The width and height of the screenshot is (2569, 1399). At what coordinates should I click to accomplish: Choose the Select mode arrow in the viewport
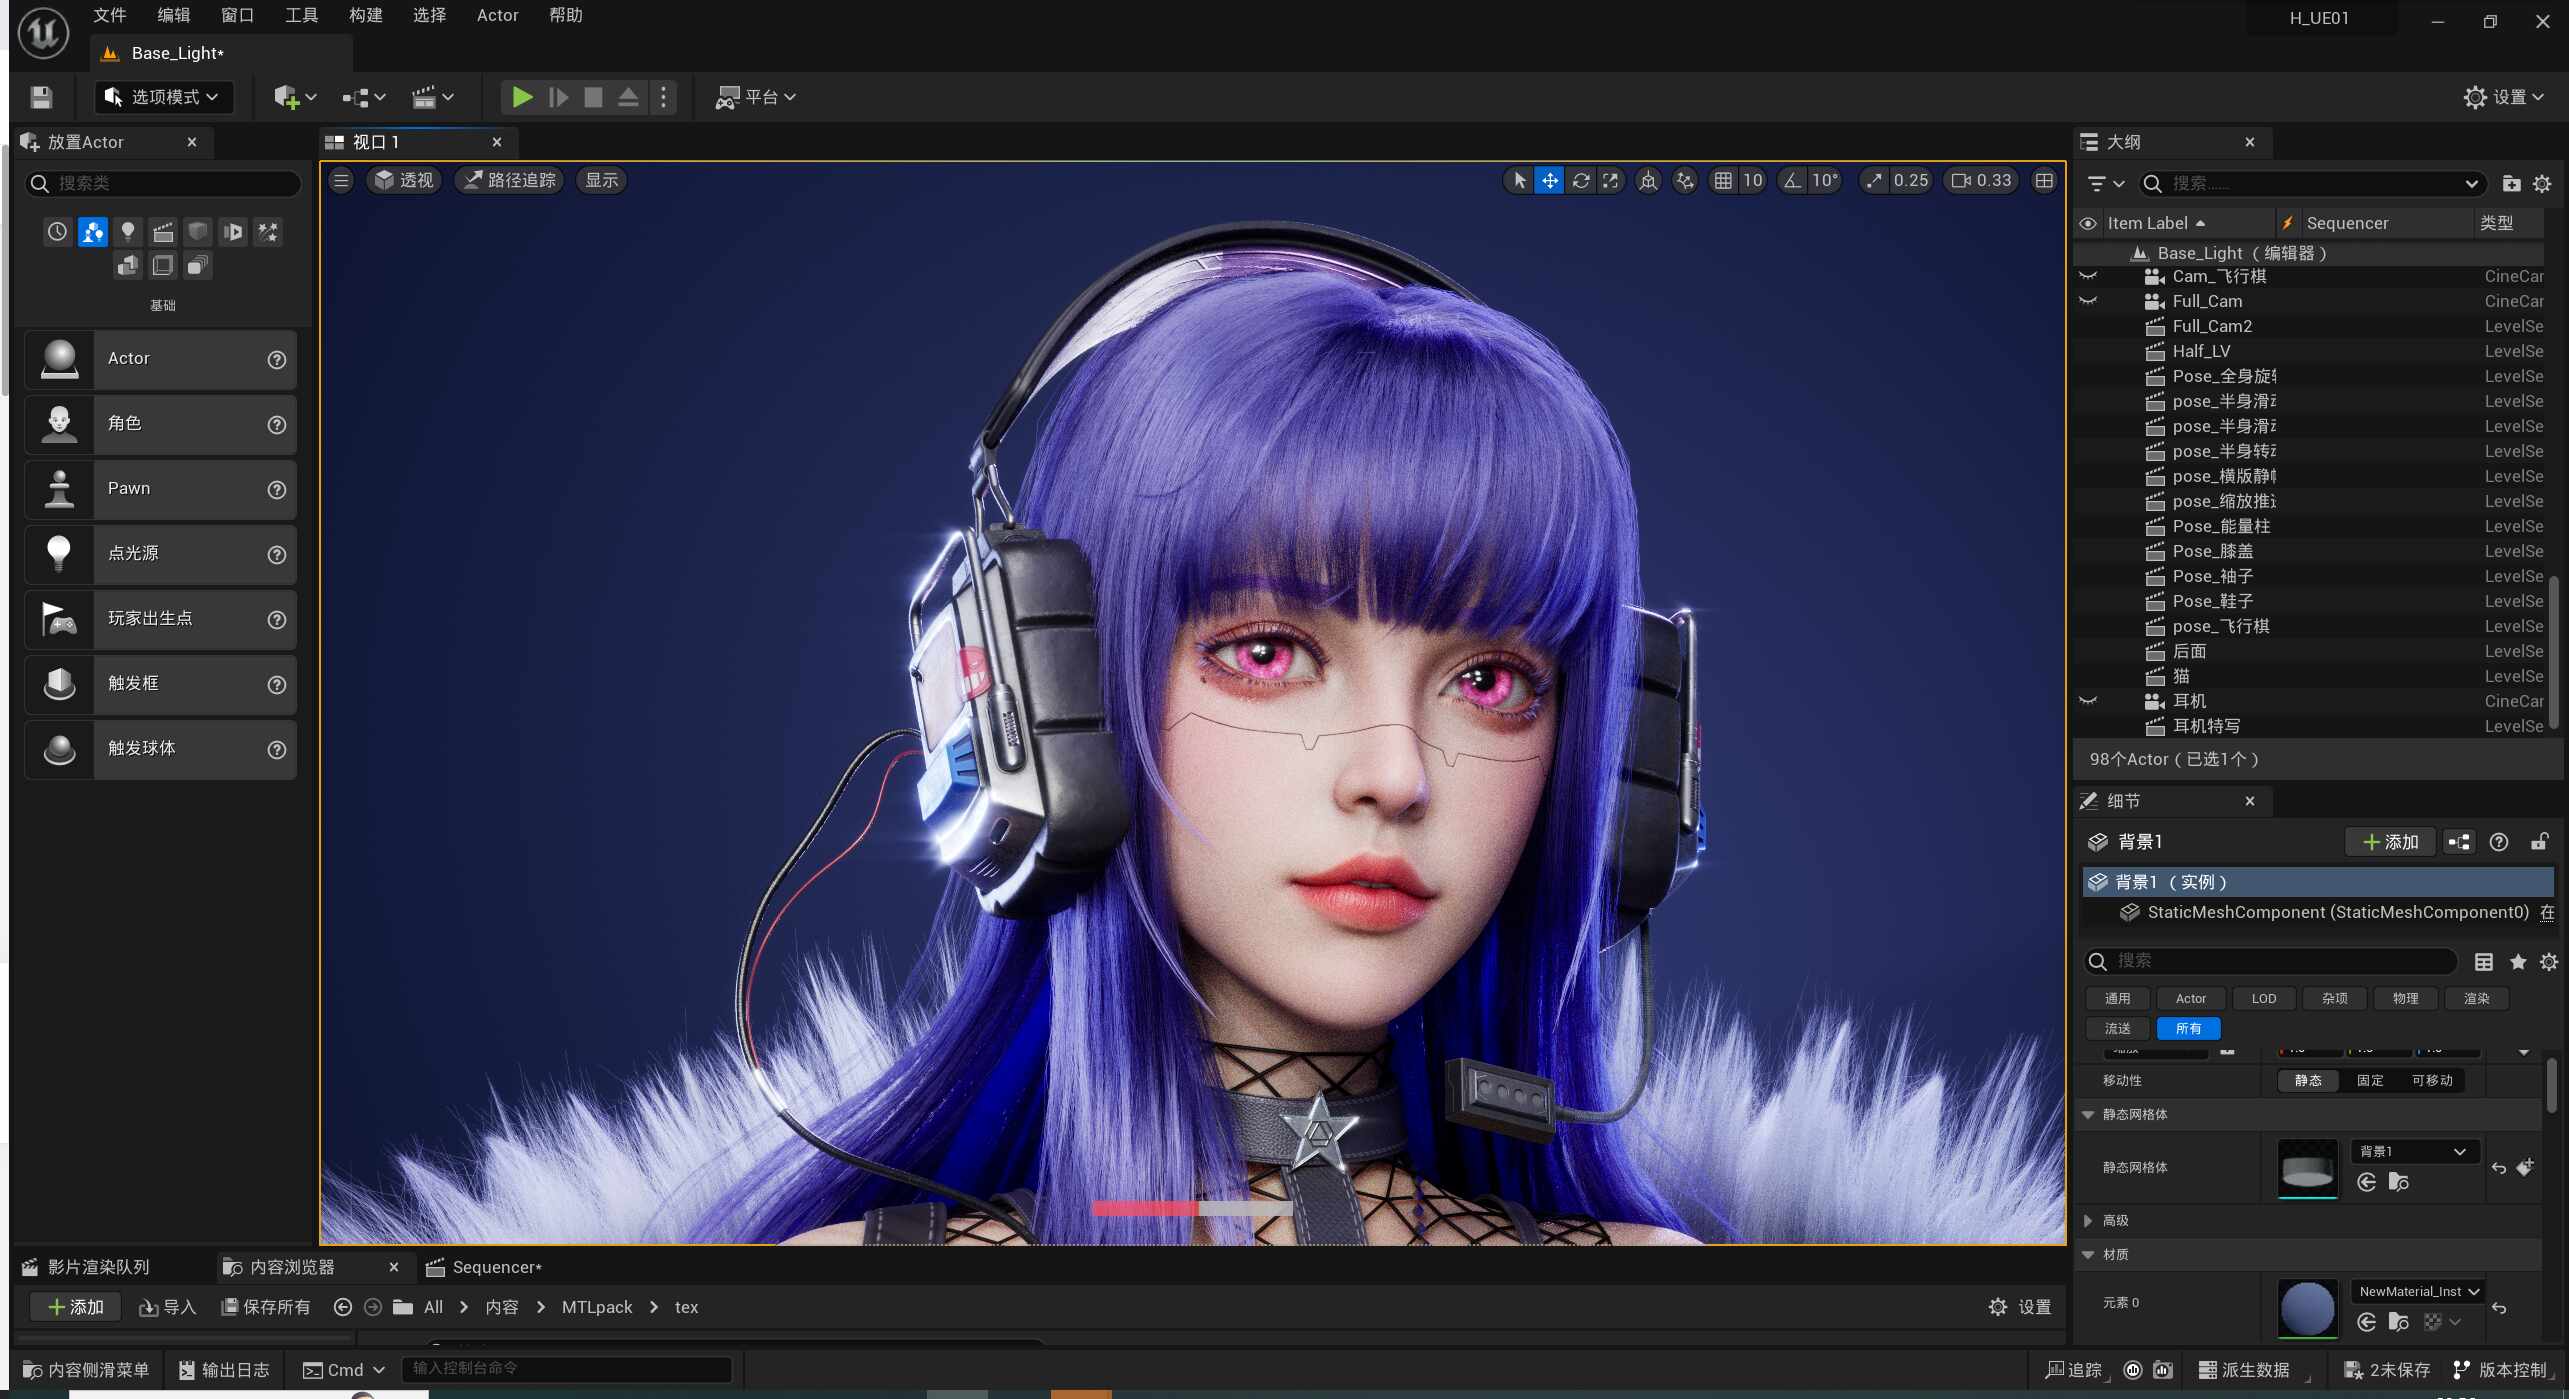pyautogui.click(x=1519, y=180)
